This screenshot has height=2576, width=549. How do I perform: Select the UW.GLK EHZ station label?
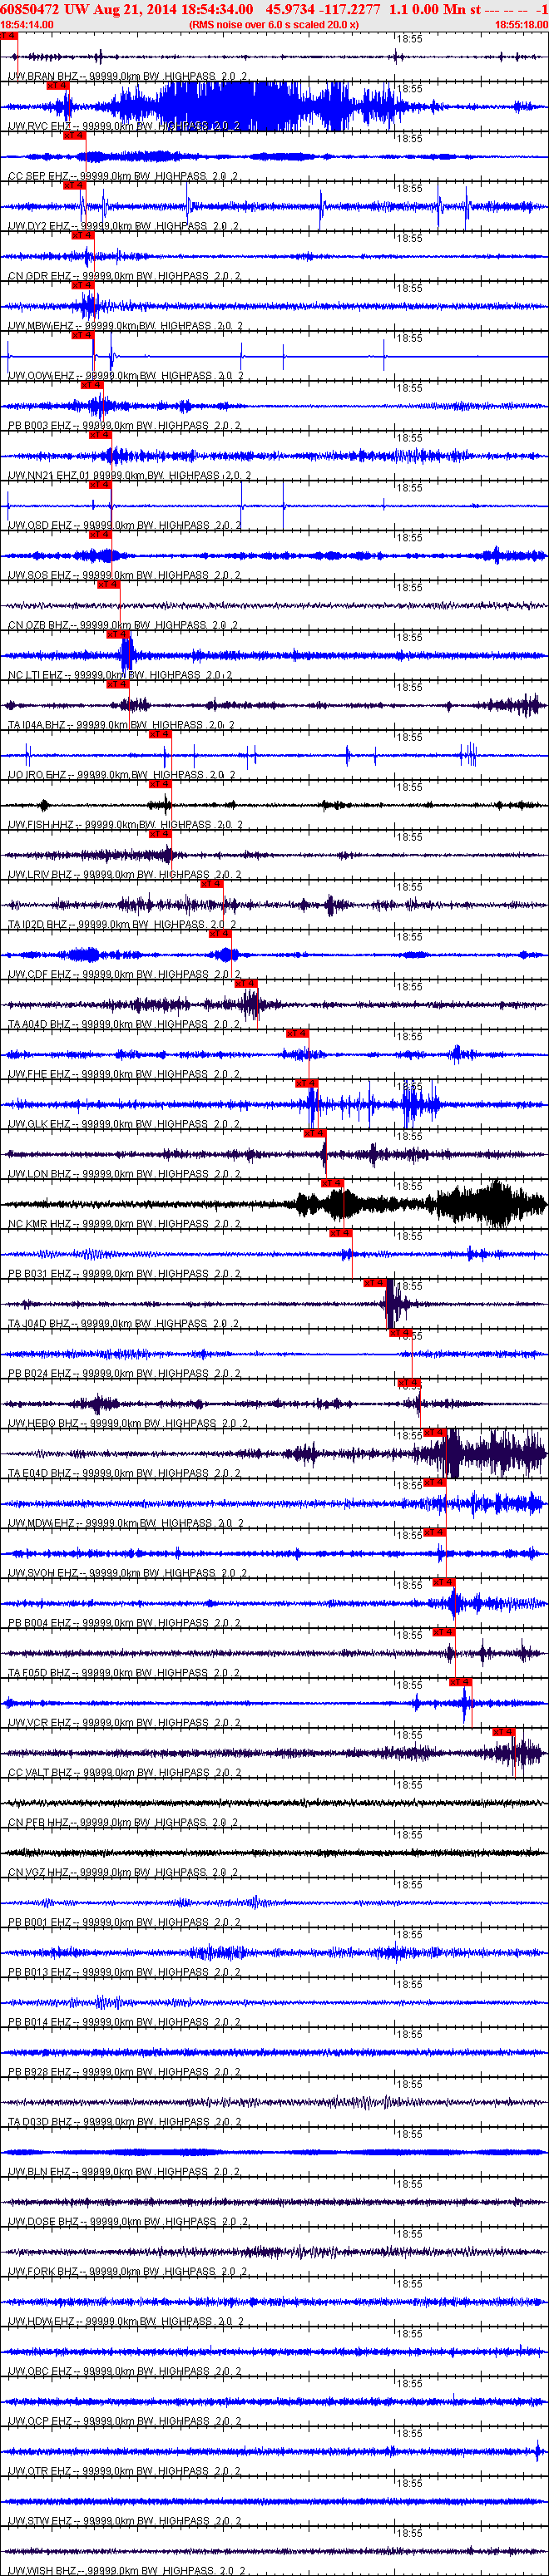124,1125
